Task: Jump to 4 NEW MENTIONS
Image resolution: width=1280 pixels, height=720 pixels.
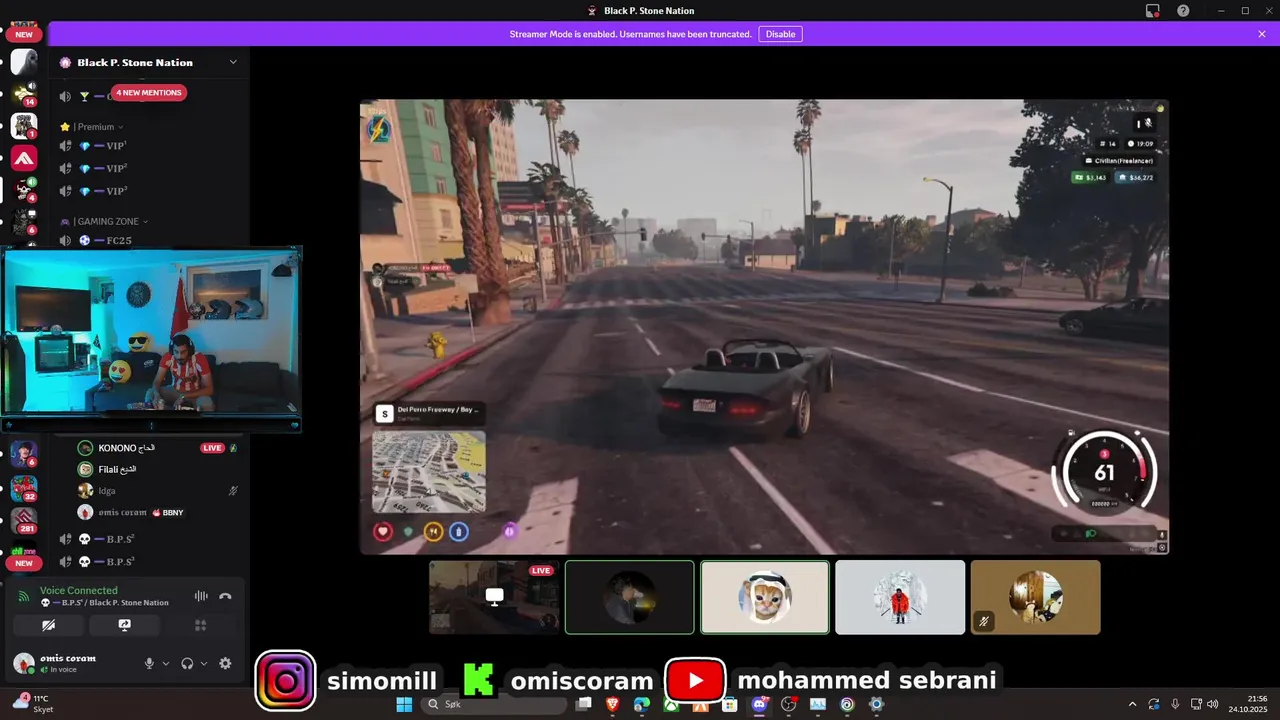Action: (x=148, y=93)
